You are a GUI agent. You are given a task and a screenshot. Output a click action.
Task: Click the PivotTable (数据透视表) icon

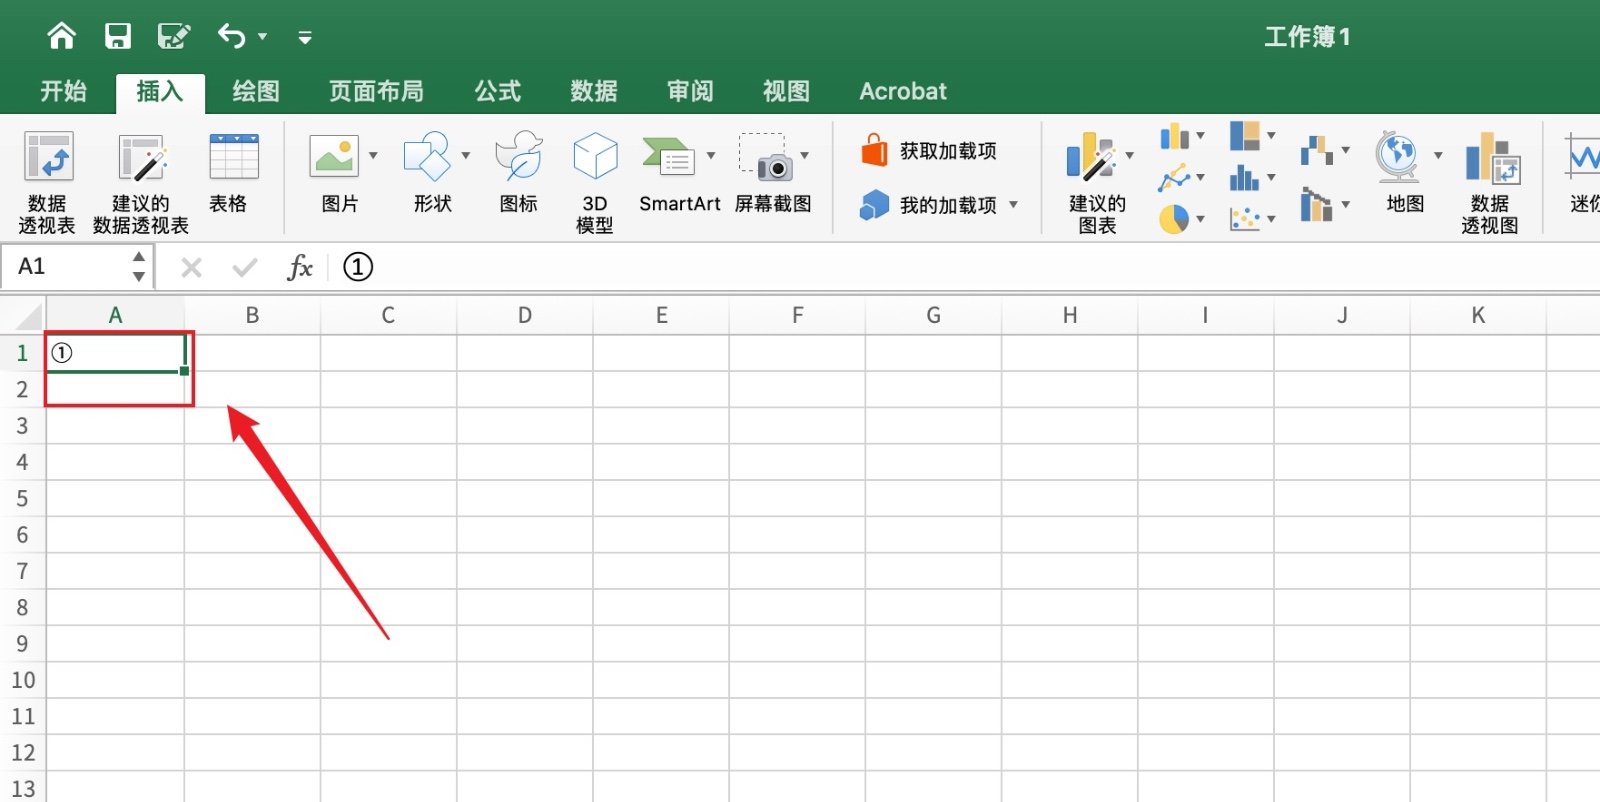coord(47,160)
